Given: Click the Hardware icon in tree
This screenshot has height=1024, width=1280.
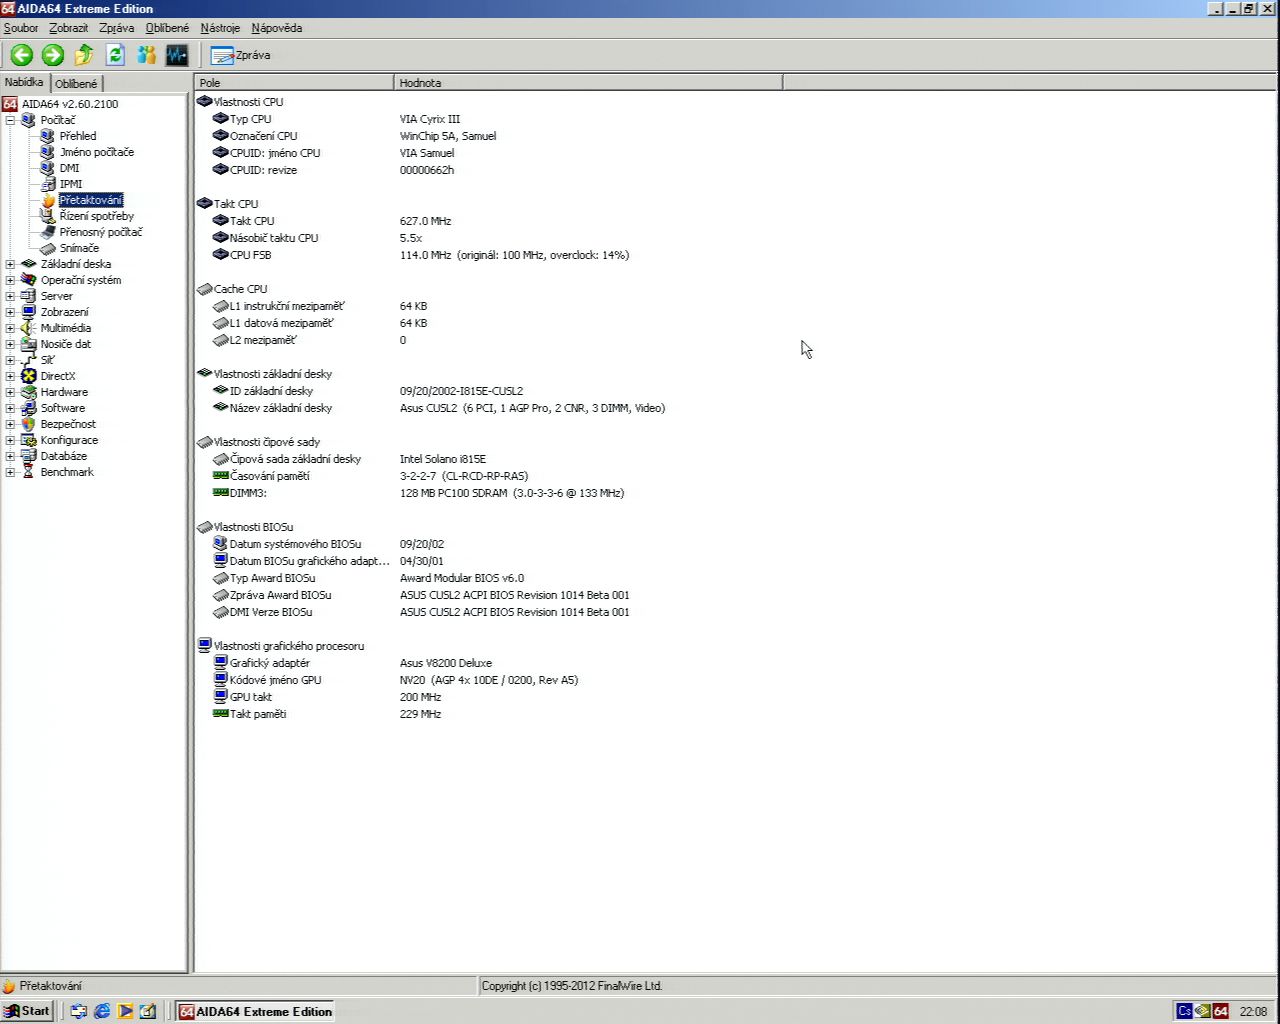Looking at the screenshot, I should click(29, 392).
